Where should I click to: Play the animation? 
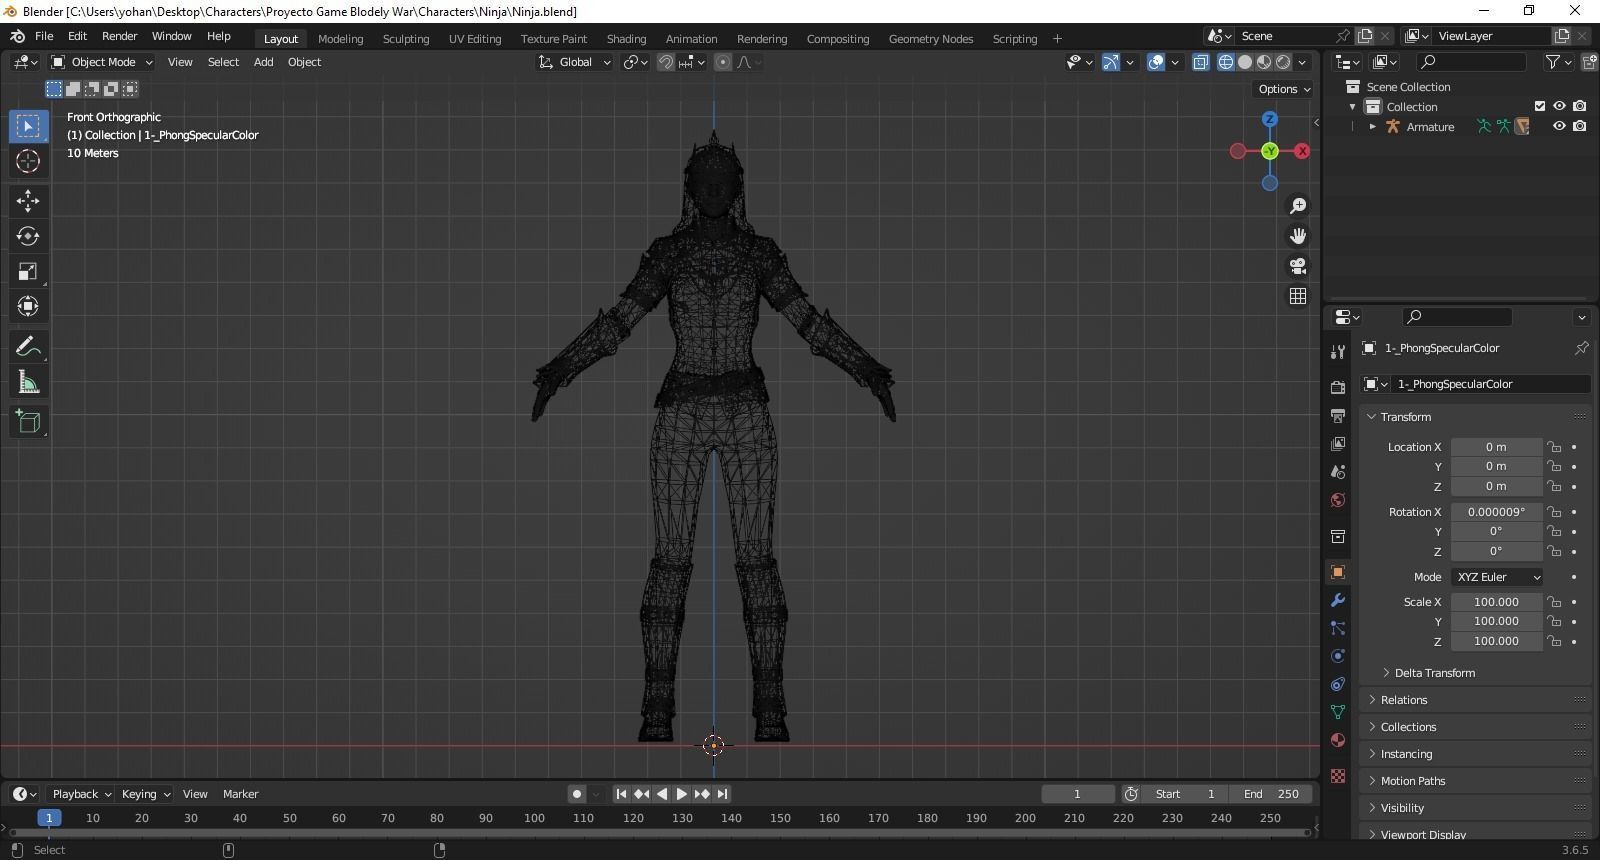681,794
